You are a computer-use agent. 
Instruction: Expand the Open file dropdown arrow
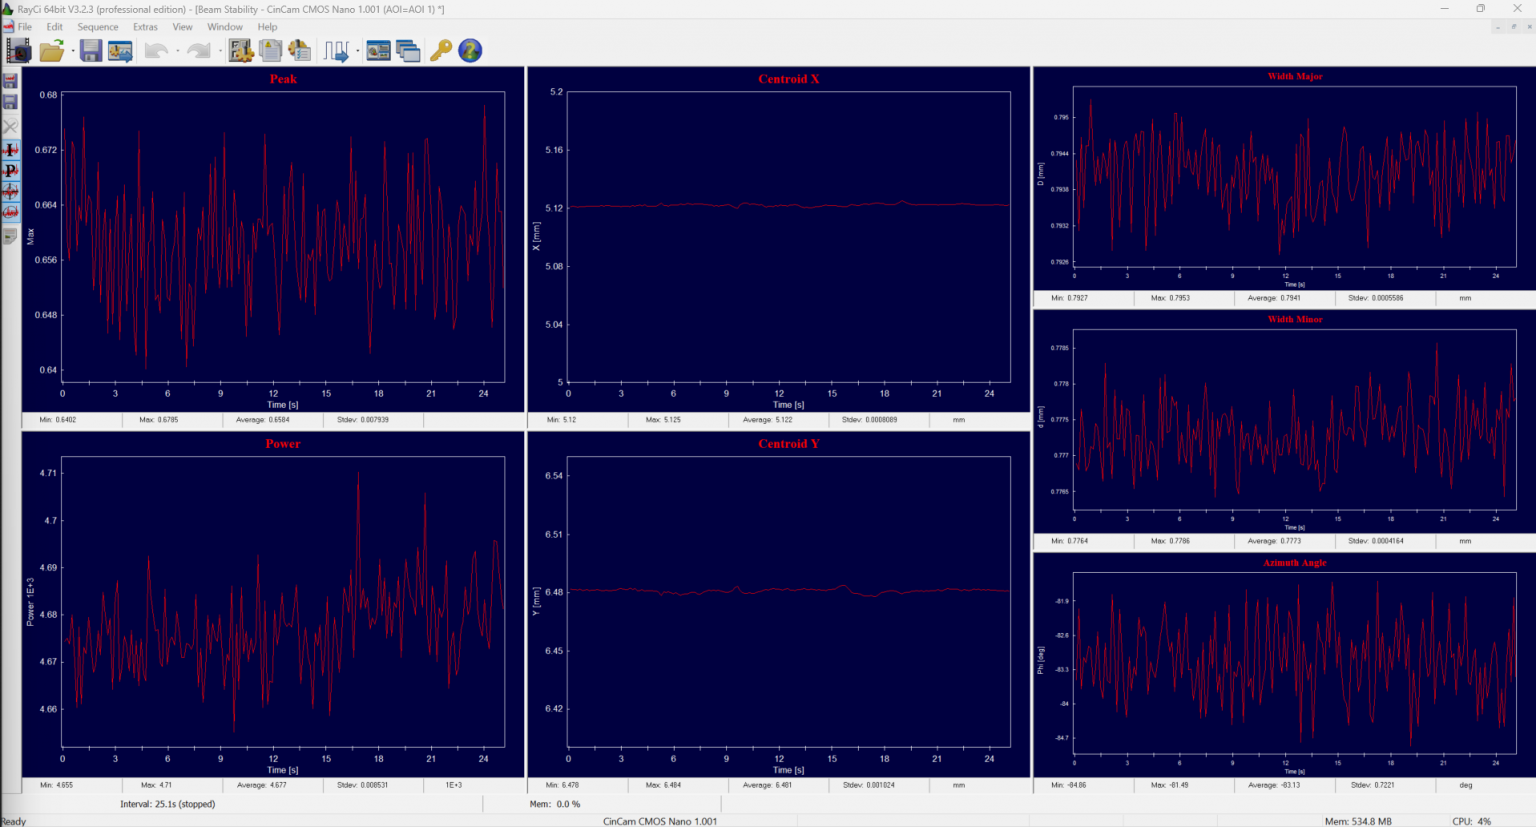click(73, 50)
